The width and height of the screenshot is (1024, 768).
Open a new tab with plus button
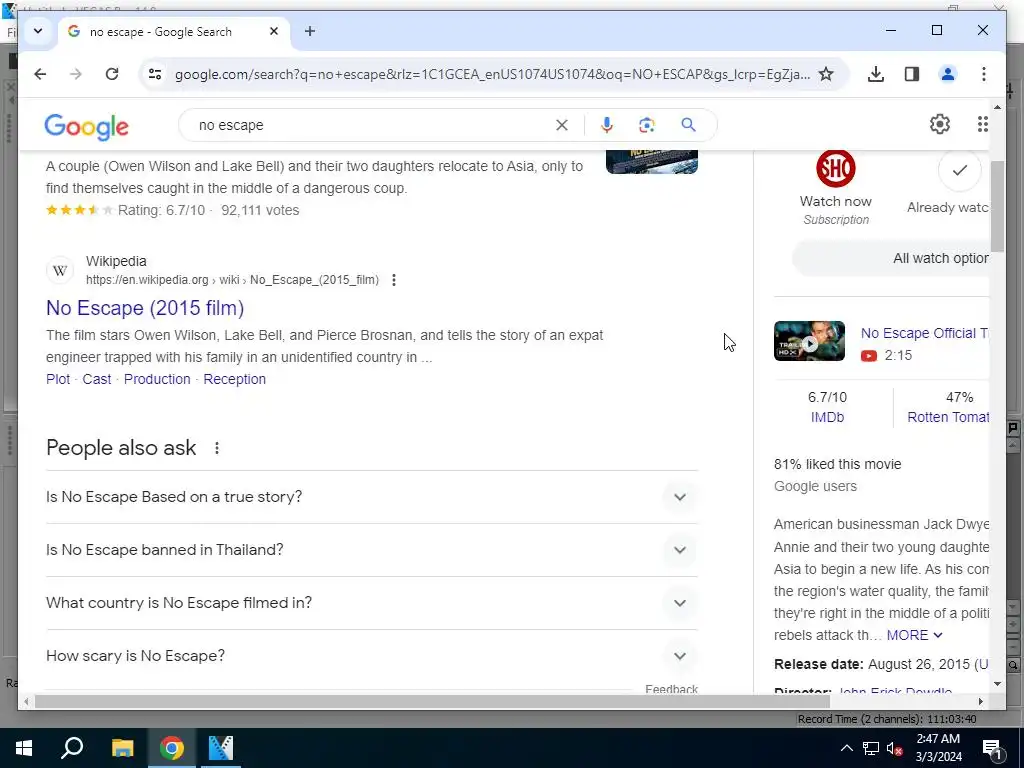coord(310,31)
